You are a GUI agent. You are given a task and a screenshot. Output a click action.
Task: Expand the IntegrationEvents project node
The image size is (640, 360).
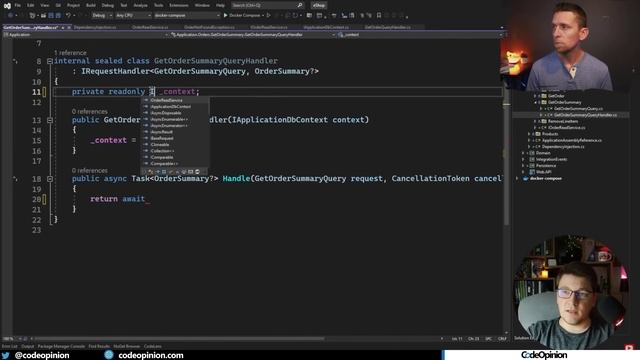[523, 160]
